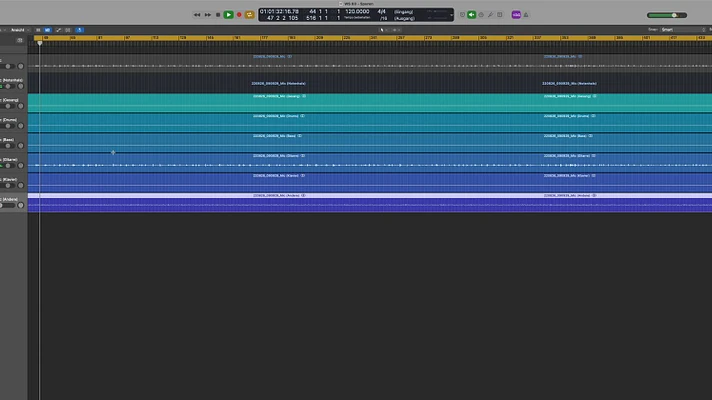Adjust the Bass track volume slider

point(6,146)
